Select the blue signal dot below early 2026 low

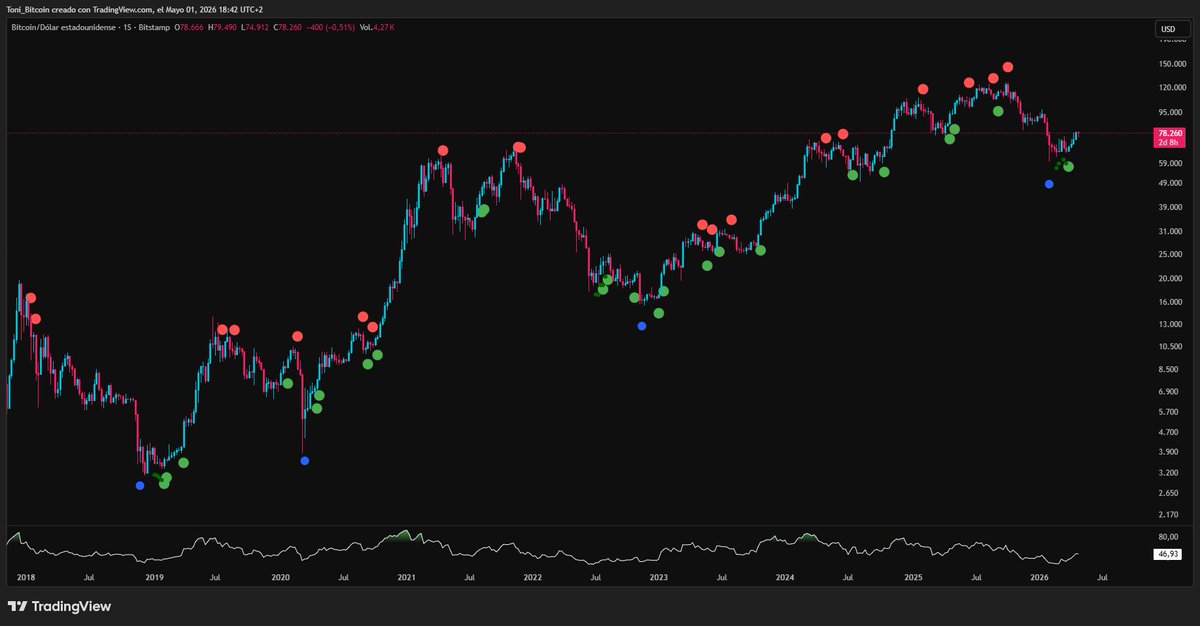point(1048,184)
